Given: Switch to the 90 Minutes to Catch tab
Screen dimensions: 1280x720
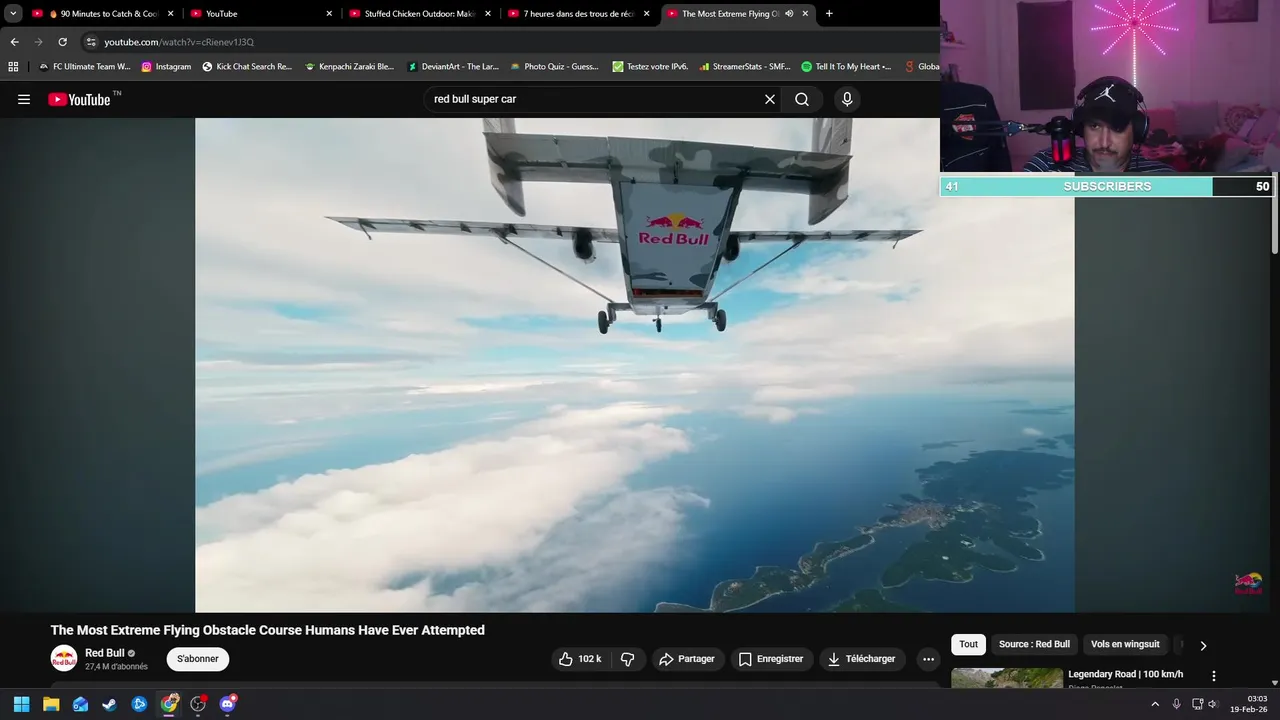Looking at the screenshot, I should click(x=101, y=14).
